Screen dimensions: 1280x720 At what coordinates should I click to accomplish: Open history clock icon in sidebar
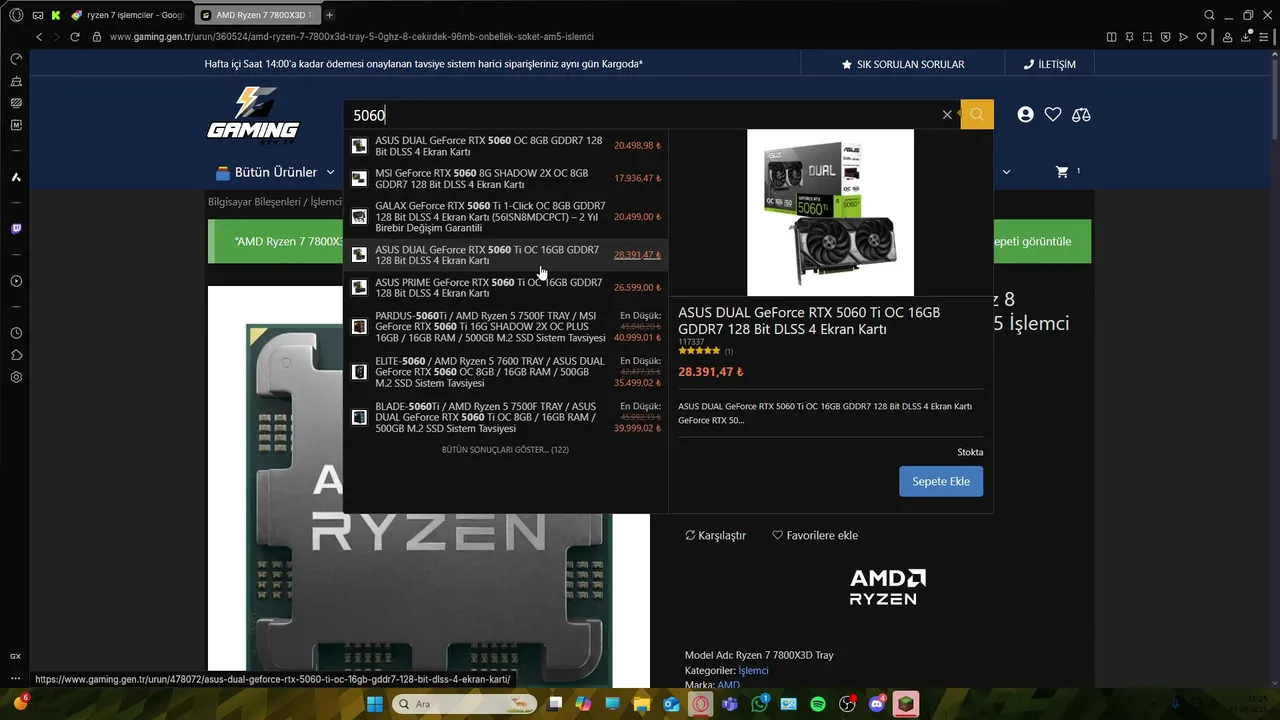click(16, 333)
